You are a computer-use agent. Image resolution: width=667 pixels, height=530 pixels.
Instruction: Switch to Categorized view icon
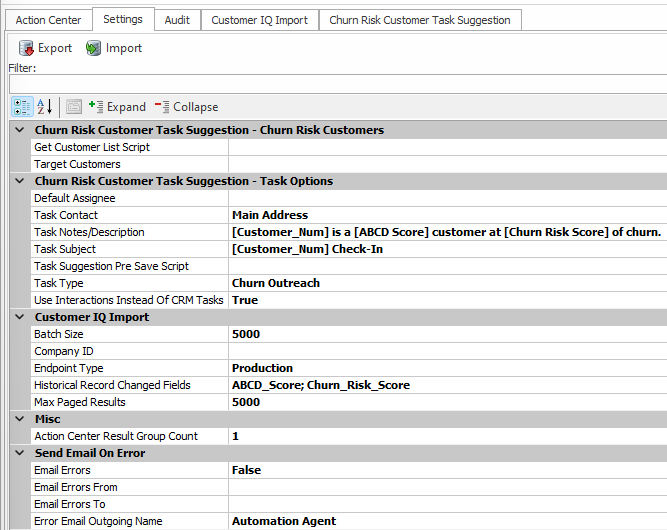point(22,107)
